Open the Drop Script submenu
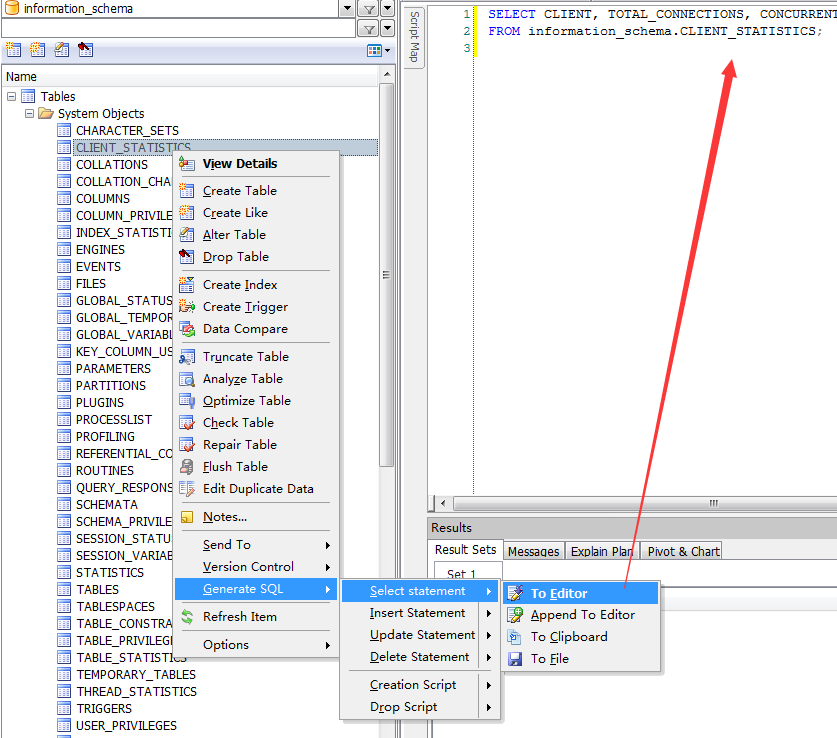Screen dimensions: 837x738 420,707
